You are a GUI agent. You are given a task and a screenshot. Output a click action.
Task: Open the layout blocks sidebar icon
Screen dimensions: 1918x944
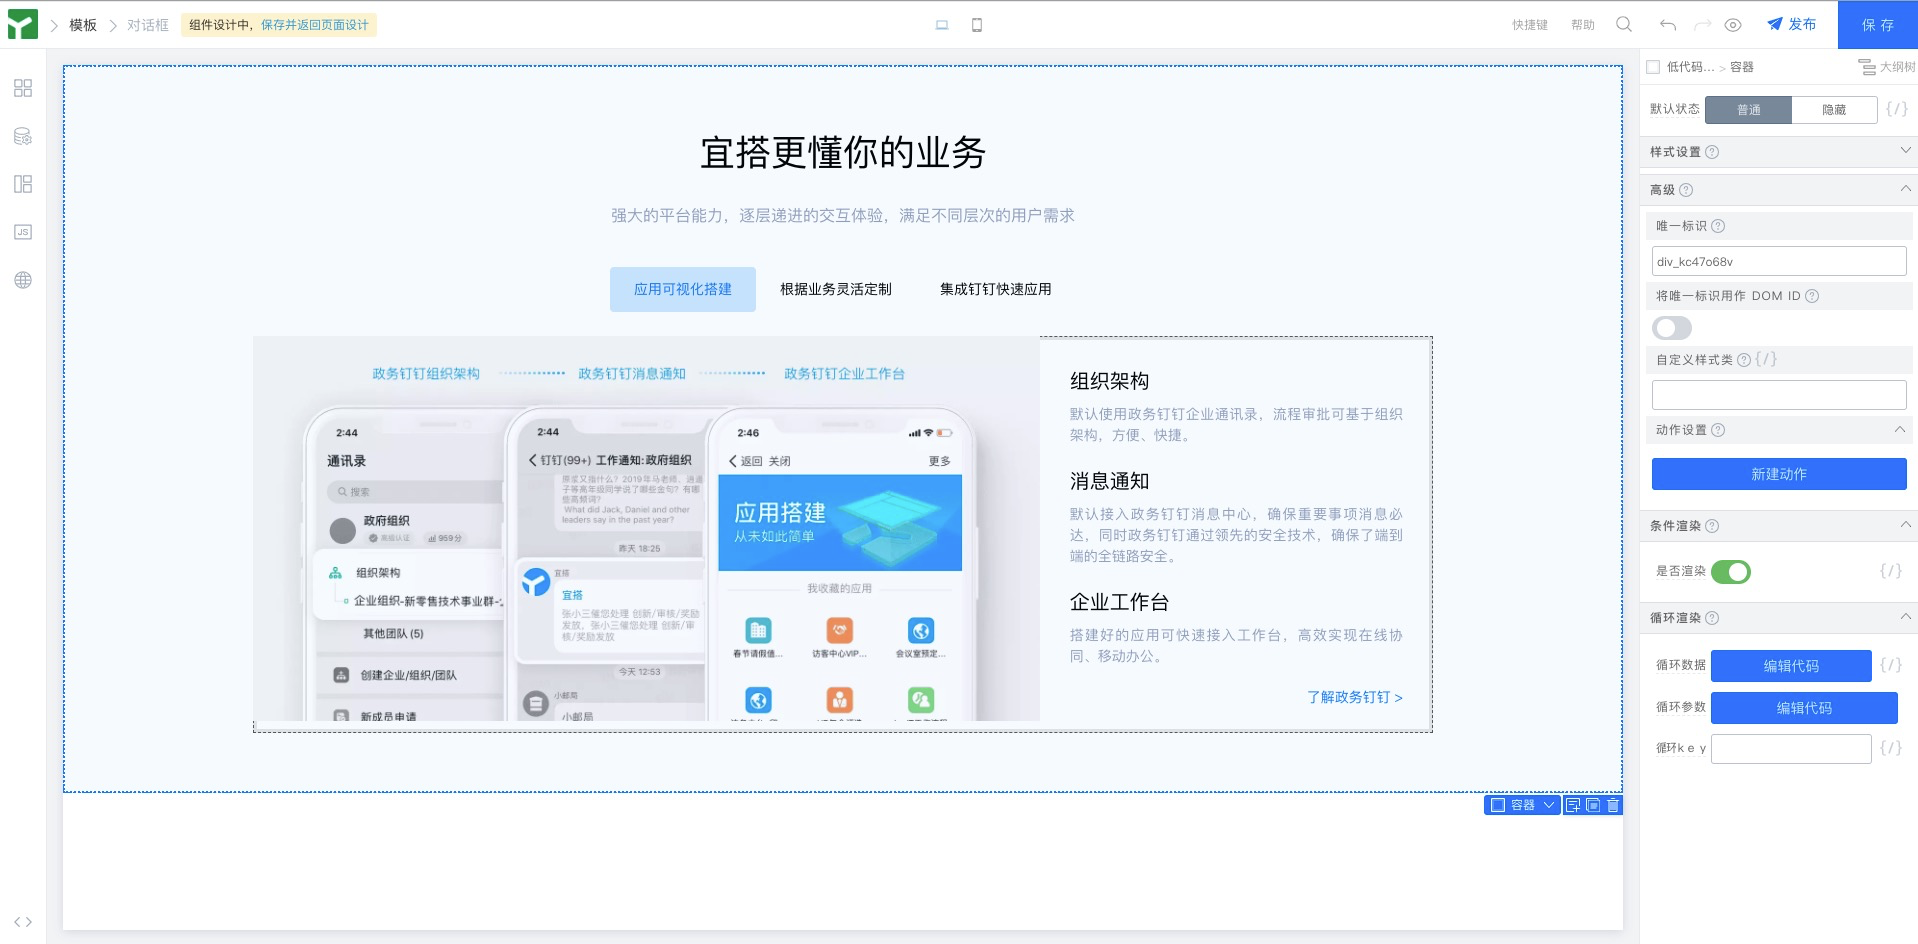pyautogui.click(x=23, y=184)
